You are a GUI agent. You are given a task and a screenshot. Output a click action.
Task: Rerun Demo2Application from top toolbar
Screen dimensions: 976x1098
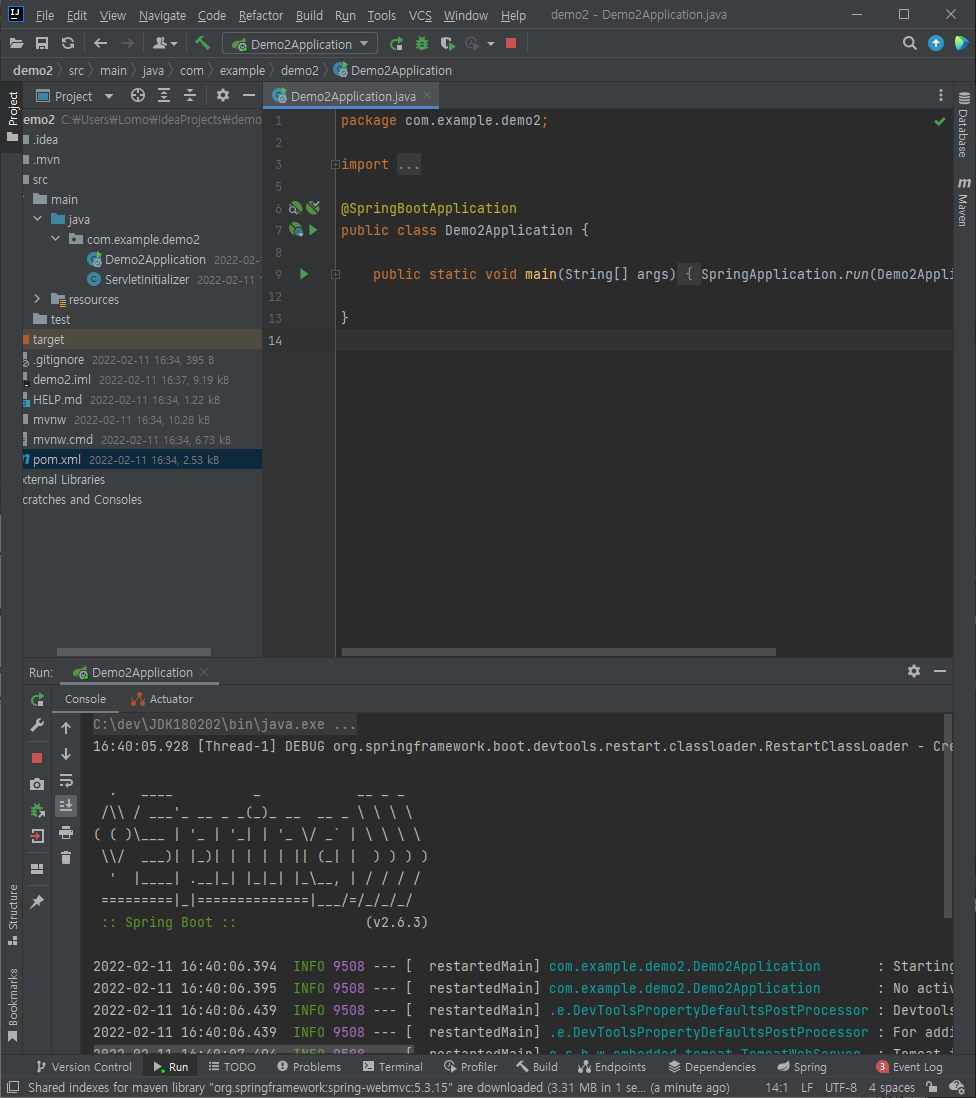(396, 43)
